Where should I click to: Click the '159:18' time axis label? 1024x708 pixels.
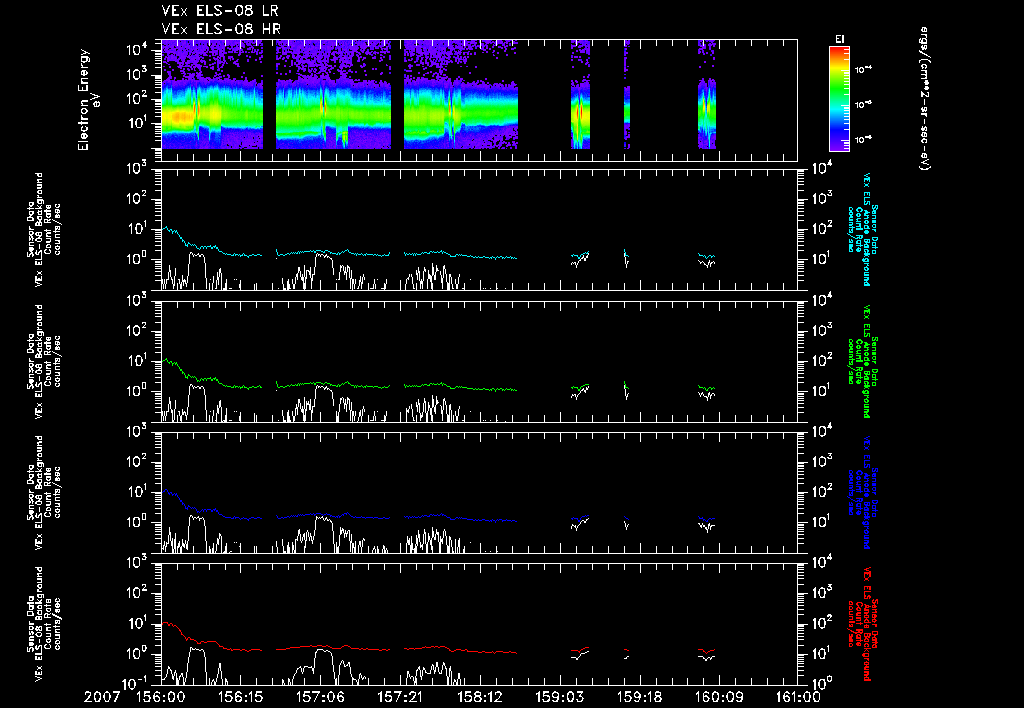[639, 697]
